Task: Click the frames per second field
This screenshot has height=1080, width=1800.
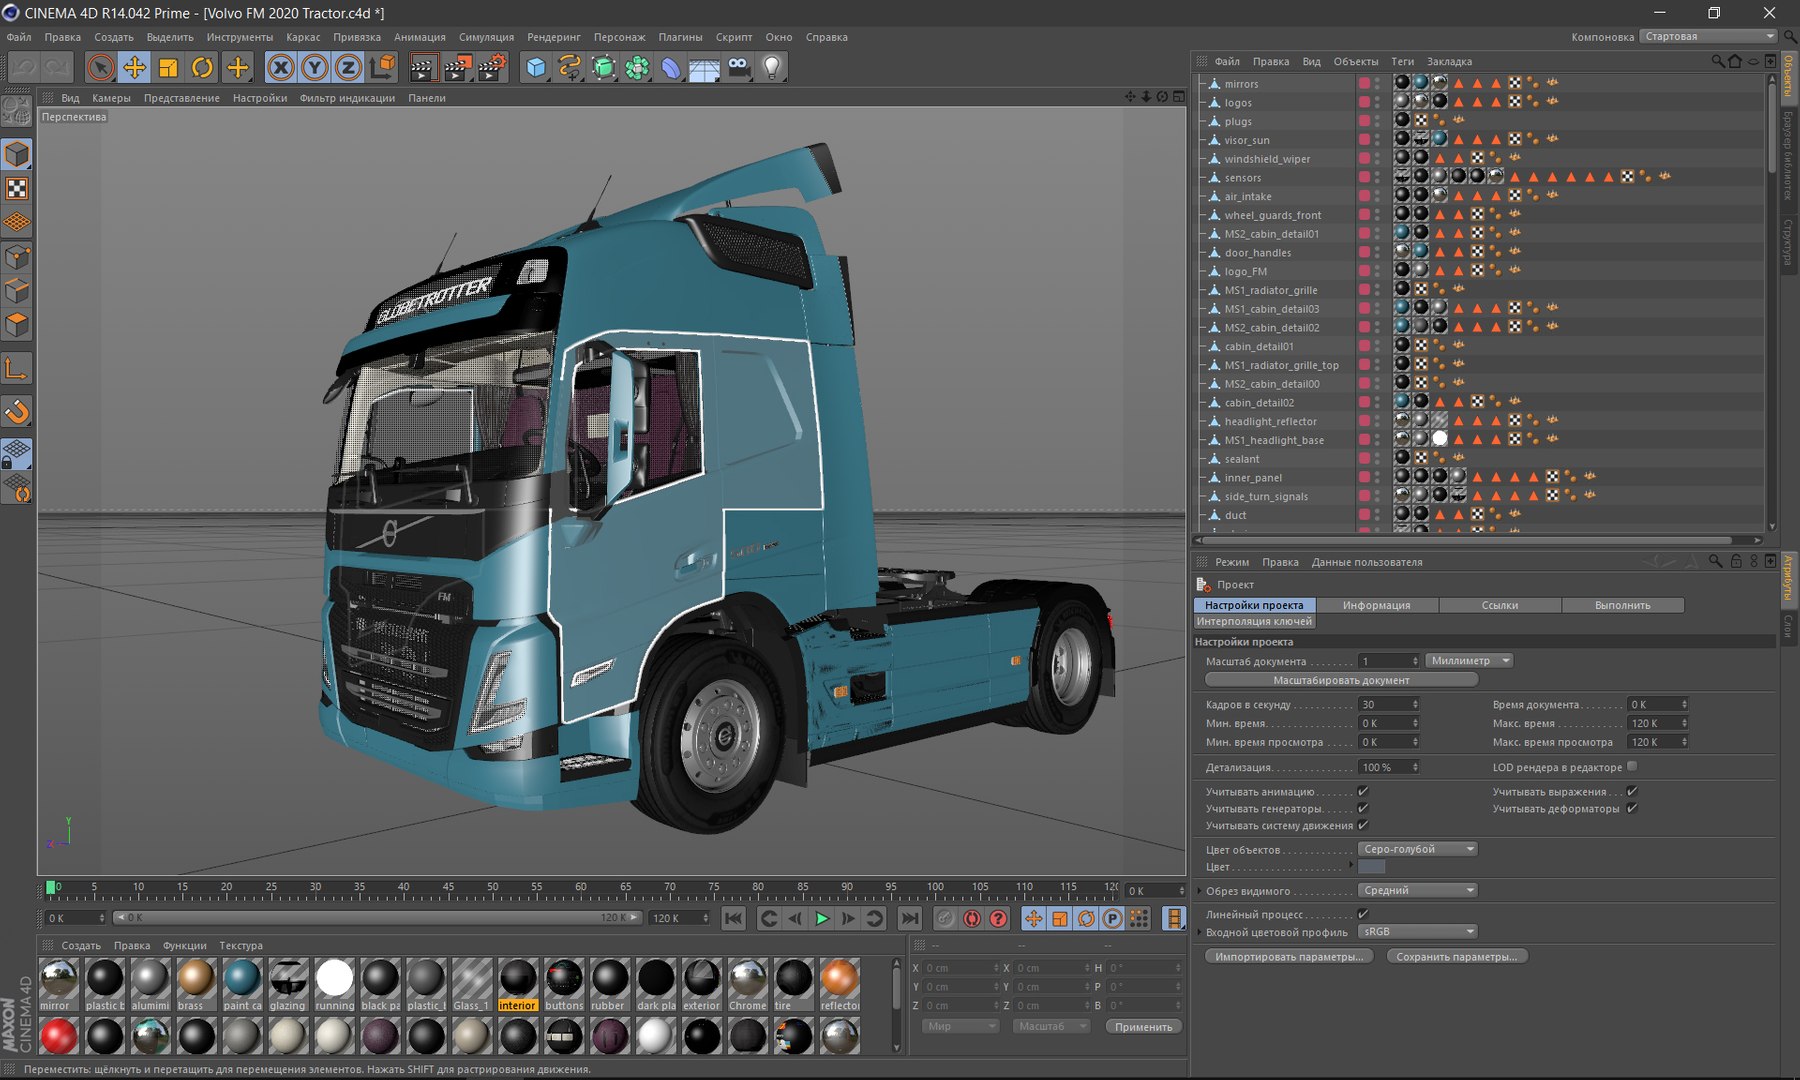Action: click(x=1388, y=704)
